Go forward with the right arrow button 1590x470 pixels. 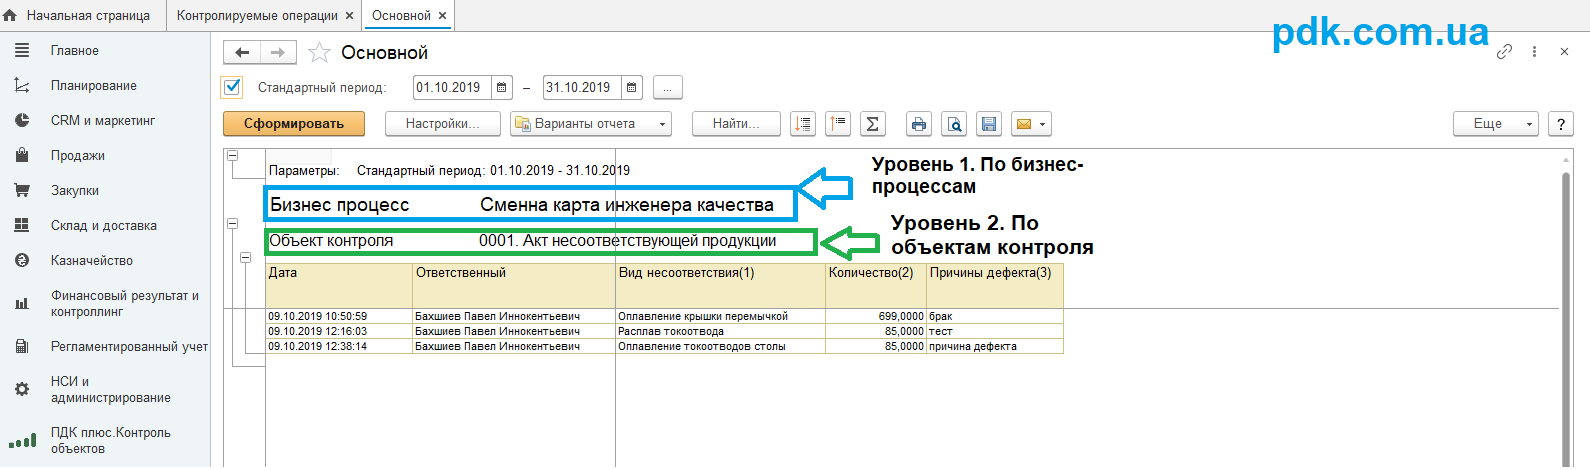pos(278,52)
